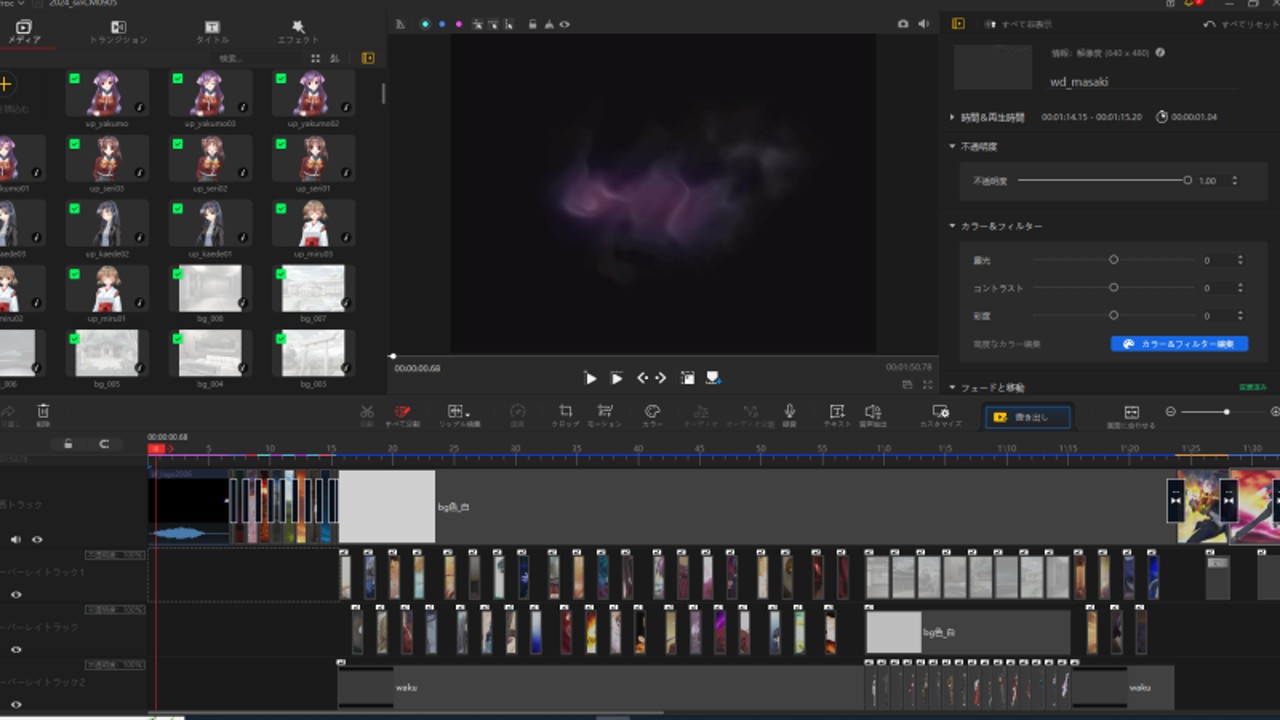Click the second play button in preview controls

[617, 378]
